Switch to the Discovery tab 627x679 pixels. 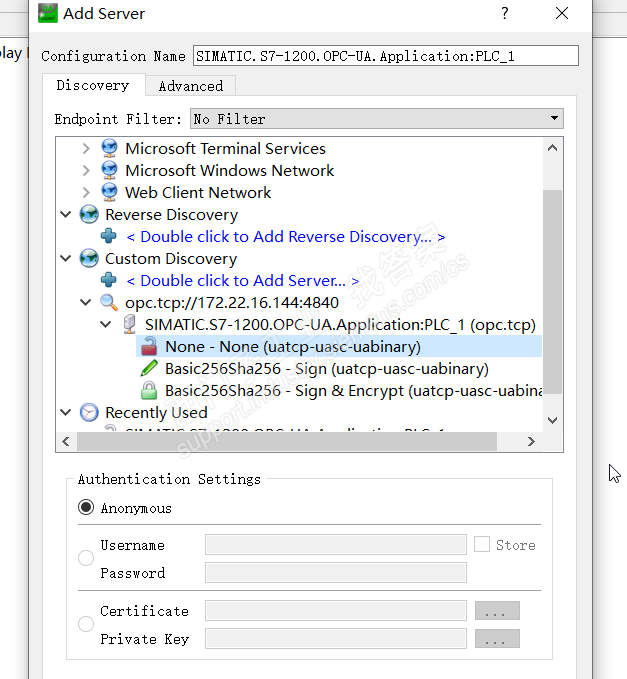92,86
